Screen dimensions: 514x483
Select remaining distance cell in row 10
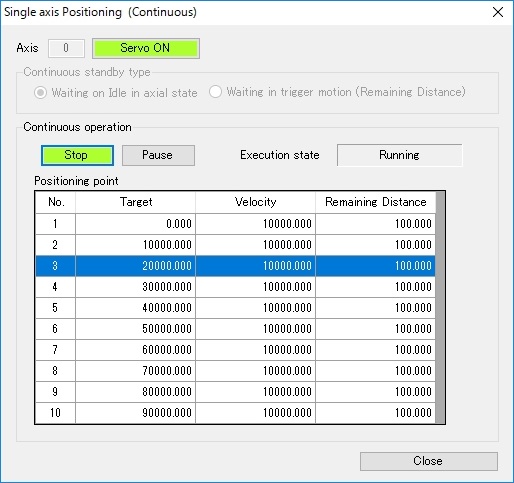(376, 413)
